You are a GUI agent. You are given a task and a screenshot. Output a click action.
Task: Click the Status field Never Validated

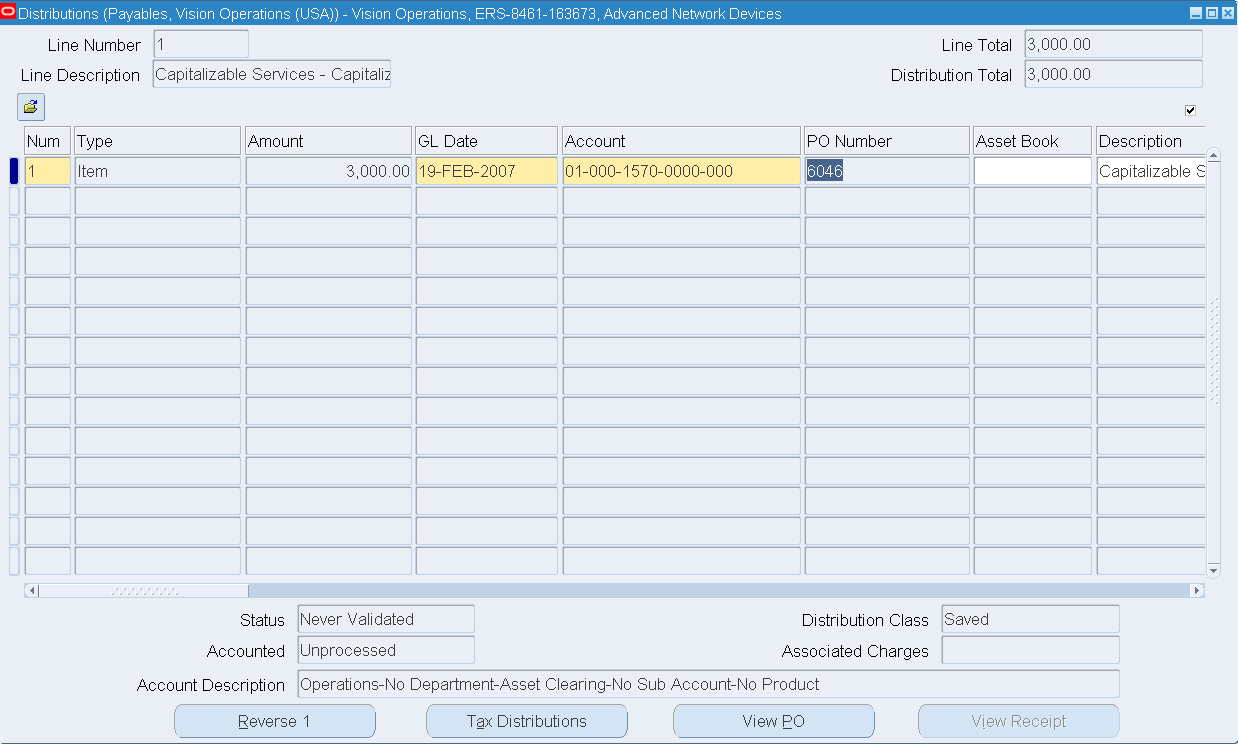pos(386,619)
